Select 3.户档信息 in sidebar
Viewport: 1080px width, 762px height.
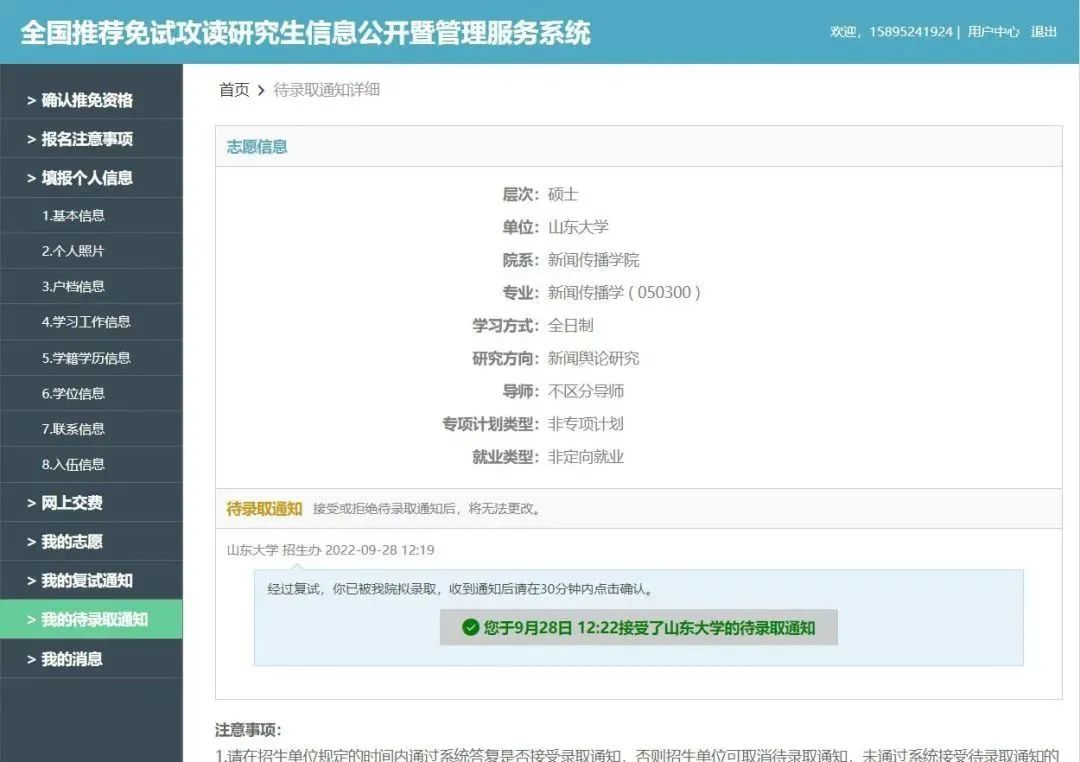73,286
